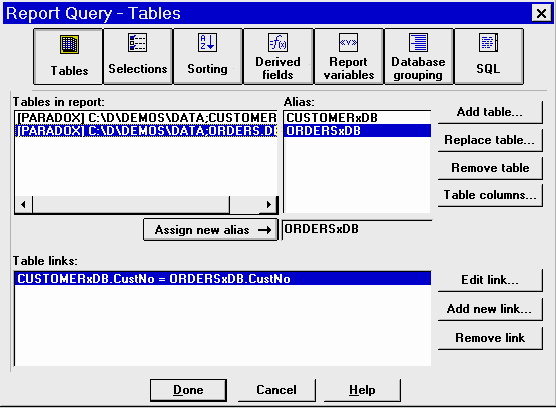The image size is (556, 408).
Task: Click the alias input field containing ORDERSxDB
Action: tap(357, 229)
